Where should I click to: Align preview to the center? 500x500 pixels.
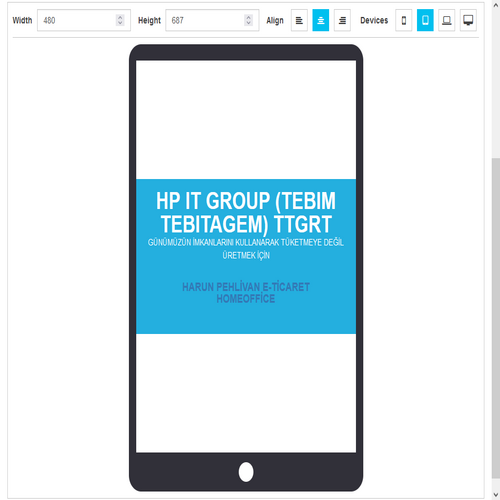click(321, 20)
